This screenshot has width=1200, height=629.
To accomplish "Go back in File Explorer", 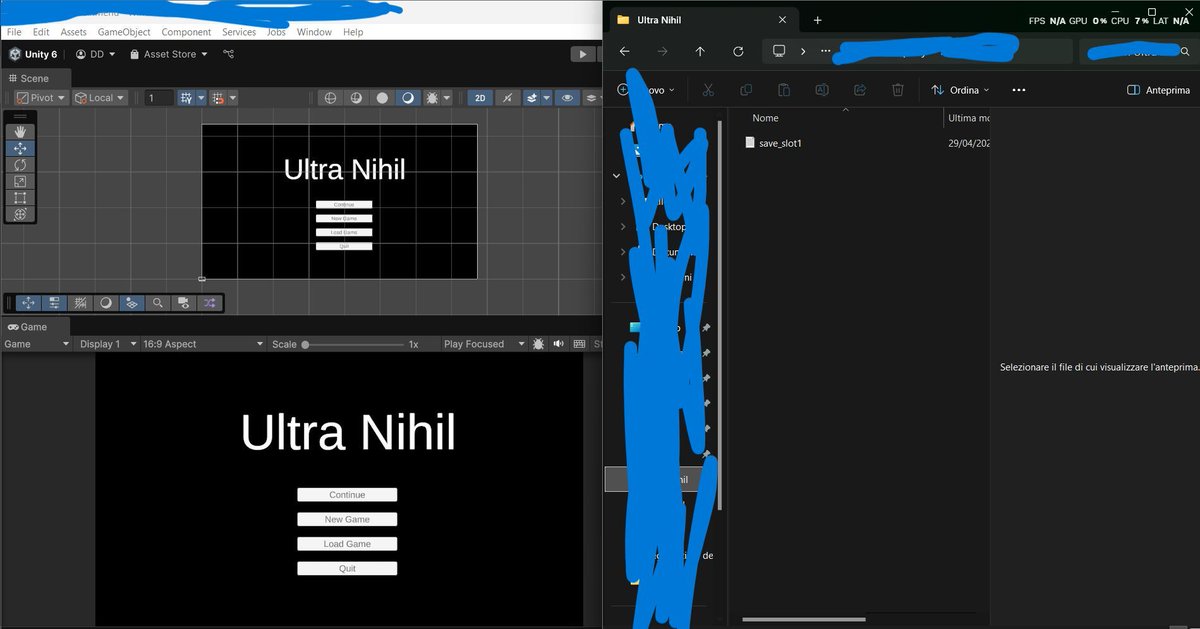I will coord(624,51).
